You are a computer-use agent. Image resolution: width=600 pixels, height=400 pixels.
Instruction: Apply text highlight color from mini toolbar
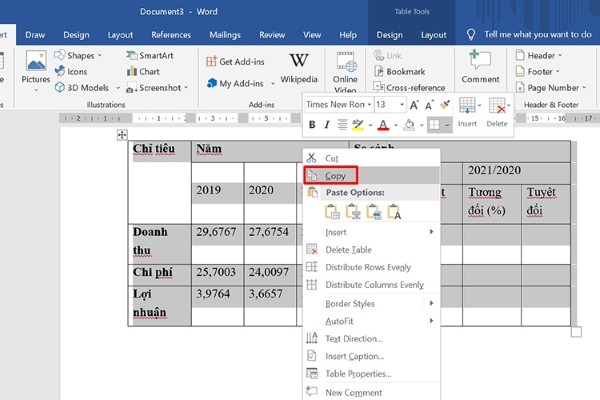click(358, 125)
